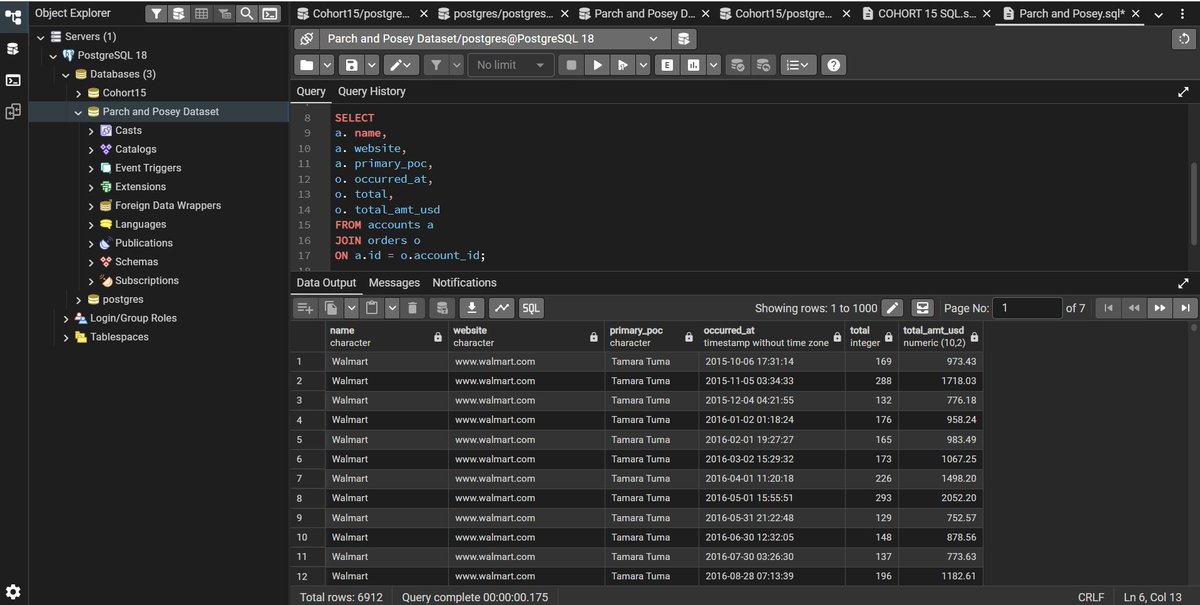Screen dimensions: 1200x605
Task: Click the Page No input field
Action: (1028, 308)
